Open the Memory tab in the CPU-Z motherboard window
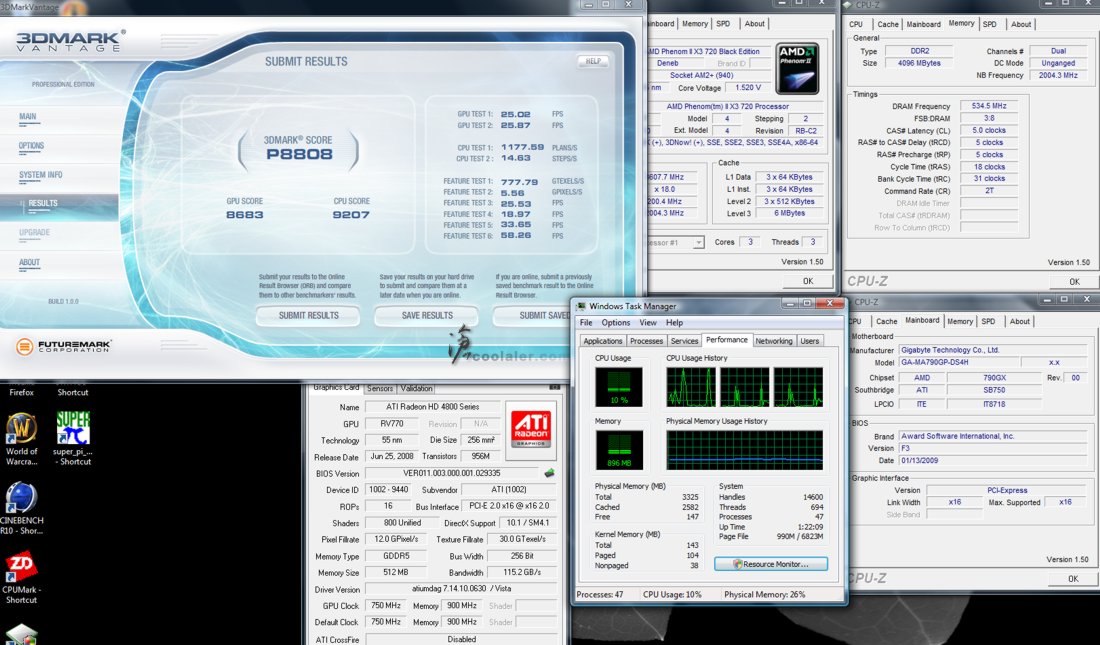 (960, 321)
